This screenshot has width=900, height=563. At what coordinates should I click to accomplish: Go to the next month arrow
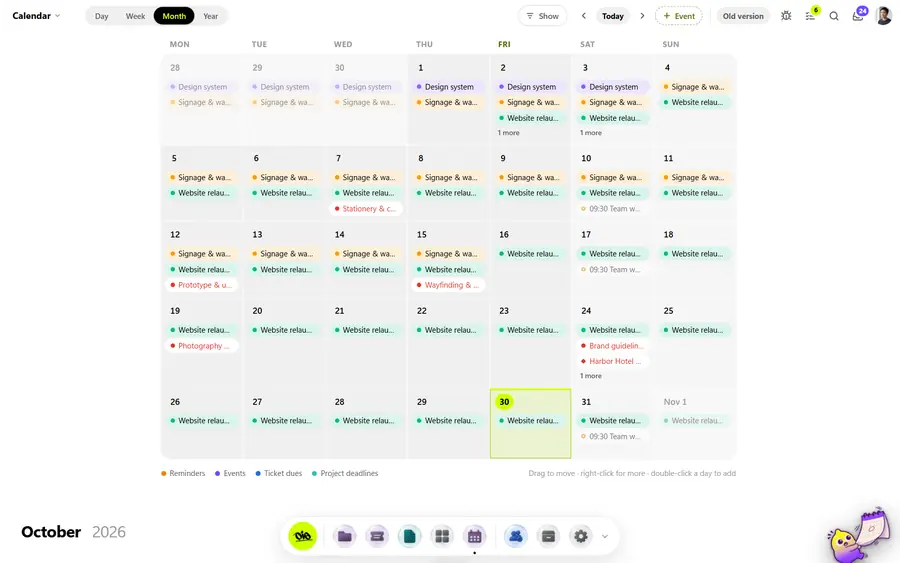click(x=642, y=16)
